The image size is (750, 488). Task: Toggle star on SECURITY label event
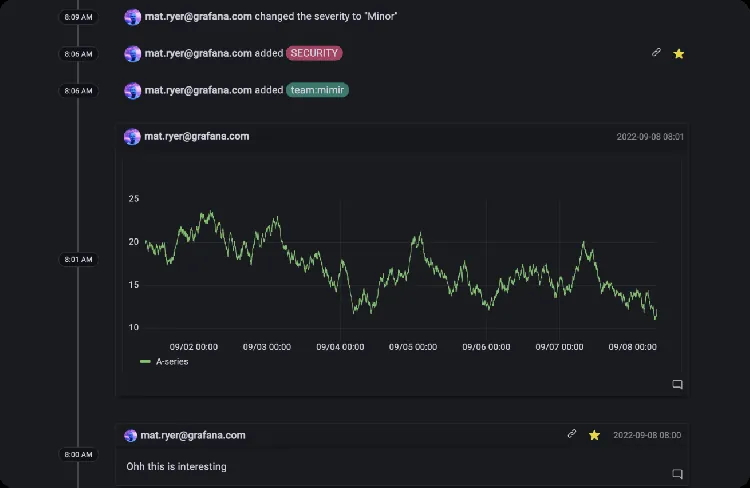click(x=678, y=54)
